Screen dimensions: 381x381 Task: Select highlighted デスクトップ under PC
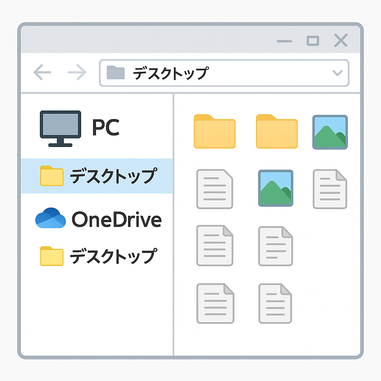point(97,176)
